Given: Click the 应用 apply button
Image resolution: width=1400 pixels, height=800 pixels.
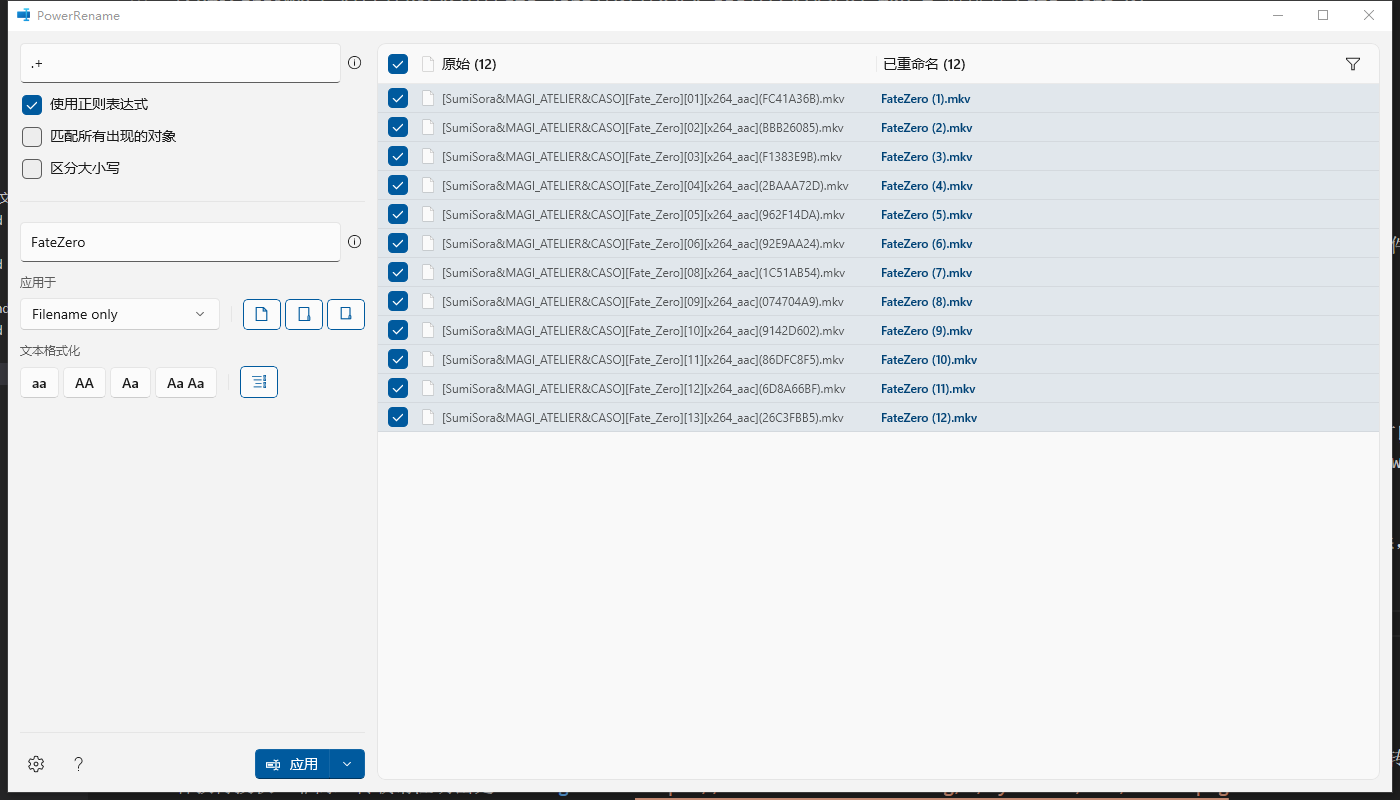Looking at the screenshot, I should click(x=292, y=764).
